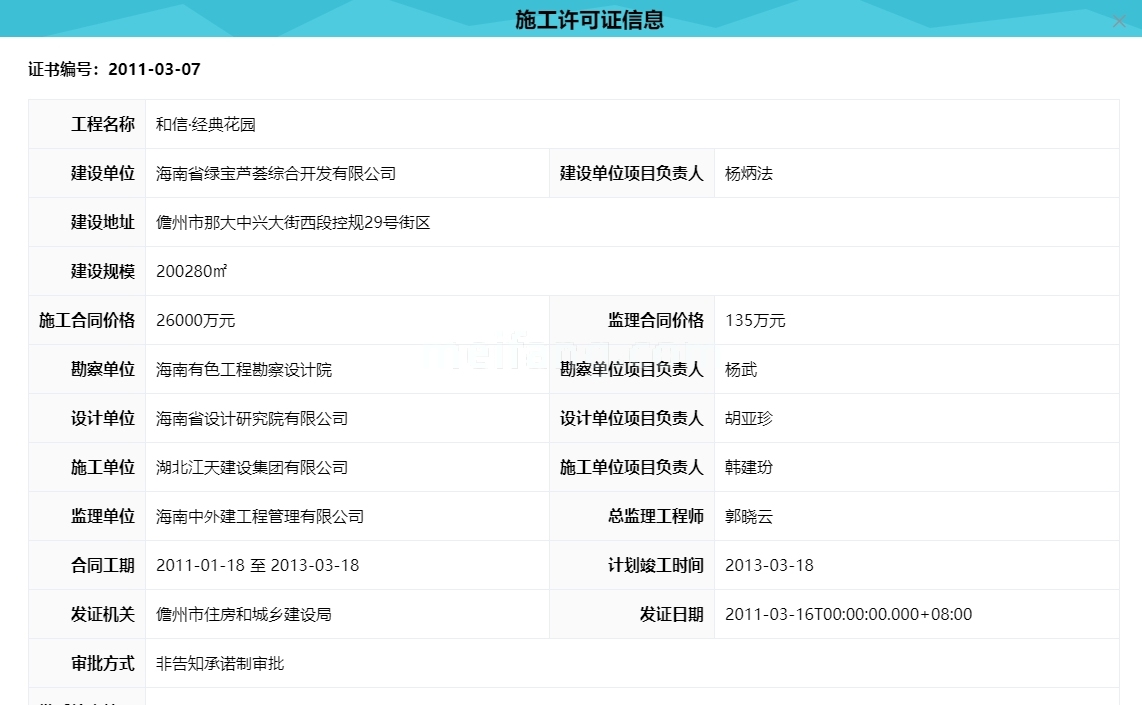The image size is (1142, 705).
Task: Select 杨武 under 勘察单位项目负责人
Action: (742, 369)
